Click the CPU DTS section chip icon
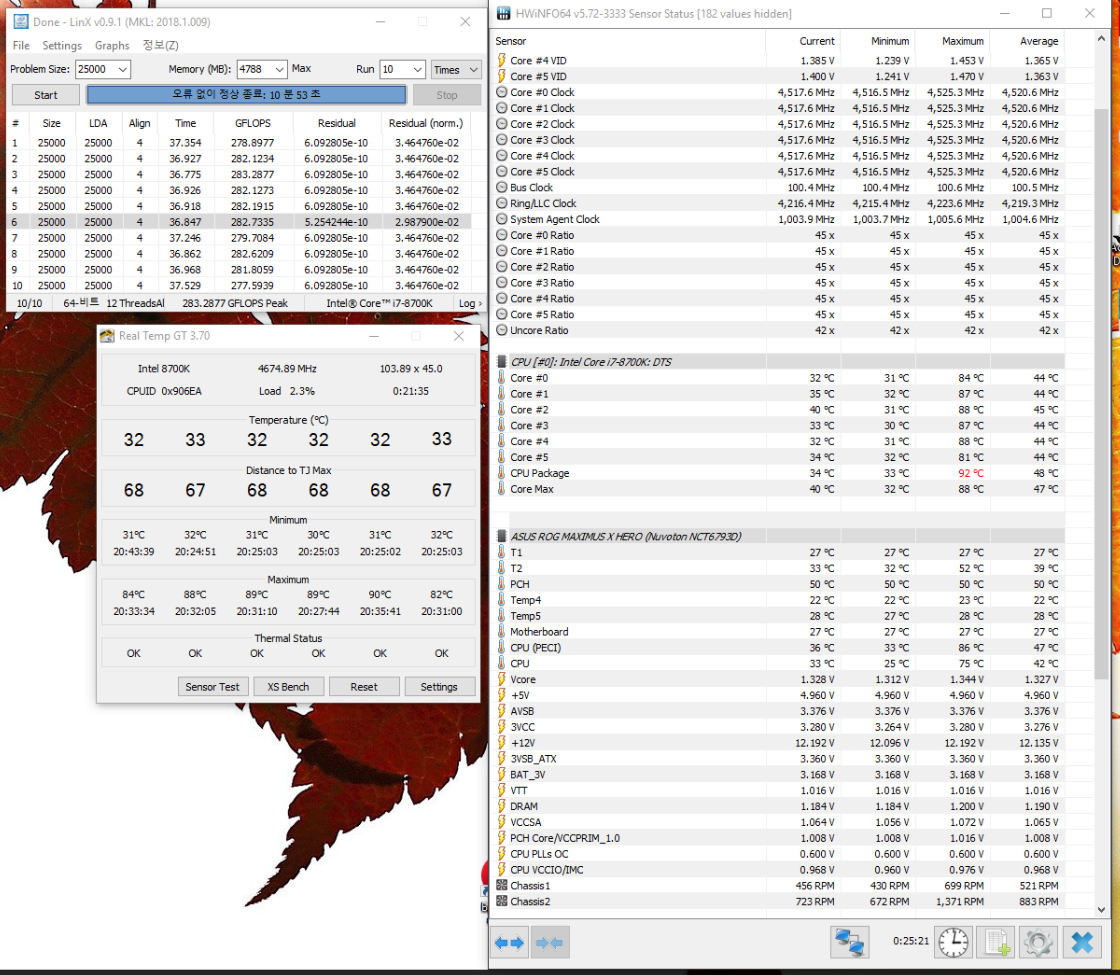 click(502, 361)
